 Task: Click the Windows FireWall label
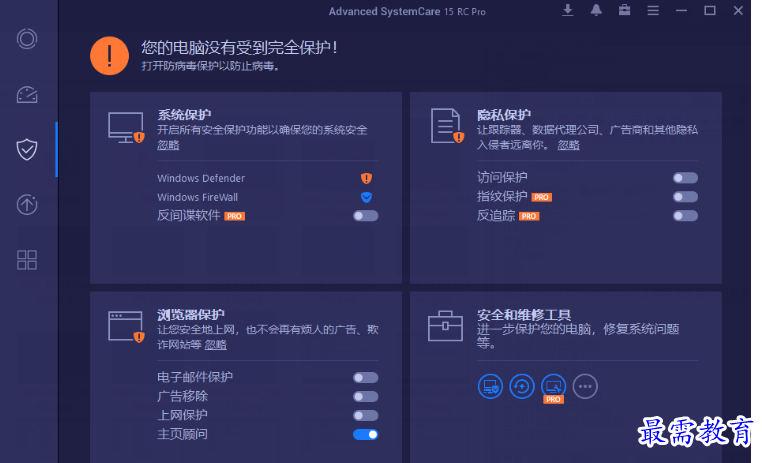point(197,197)
